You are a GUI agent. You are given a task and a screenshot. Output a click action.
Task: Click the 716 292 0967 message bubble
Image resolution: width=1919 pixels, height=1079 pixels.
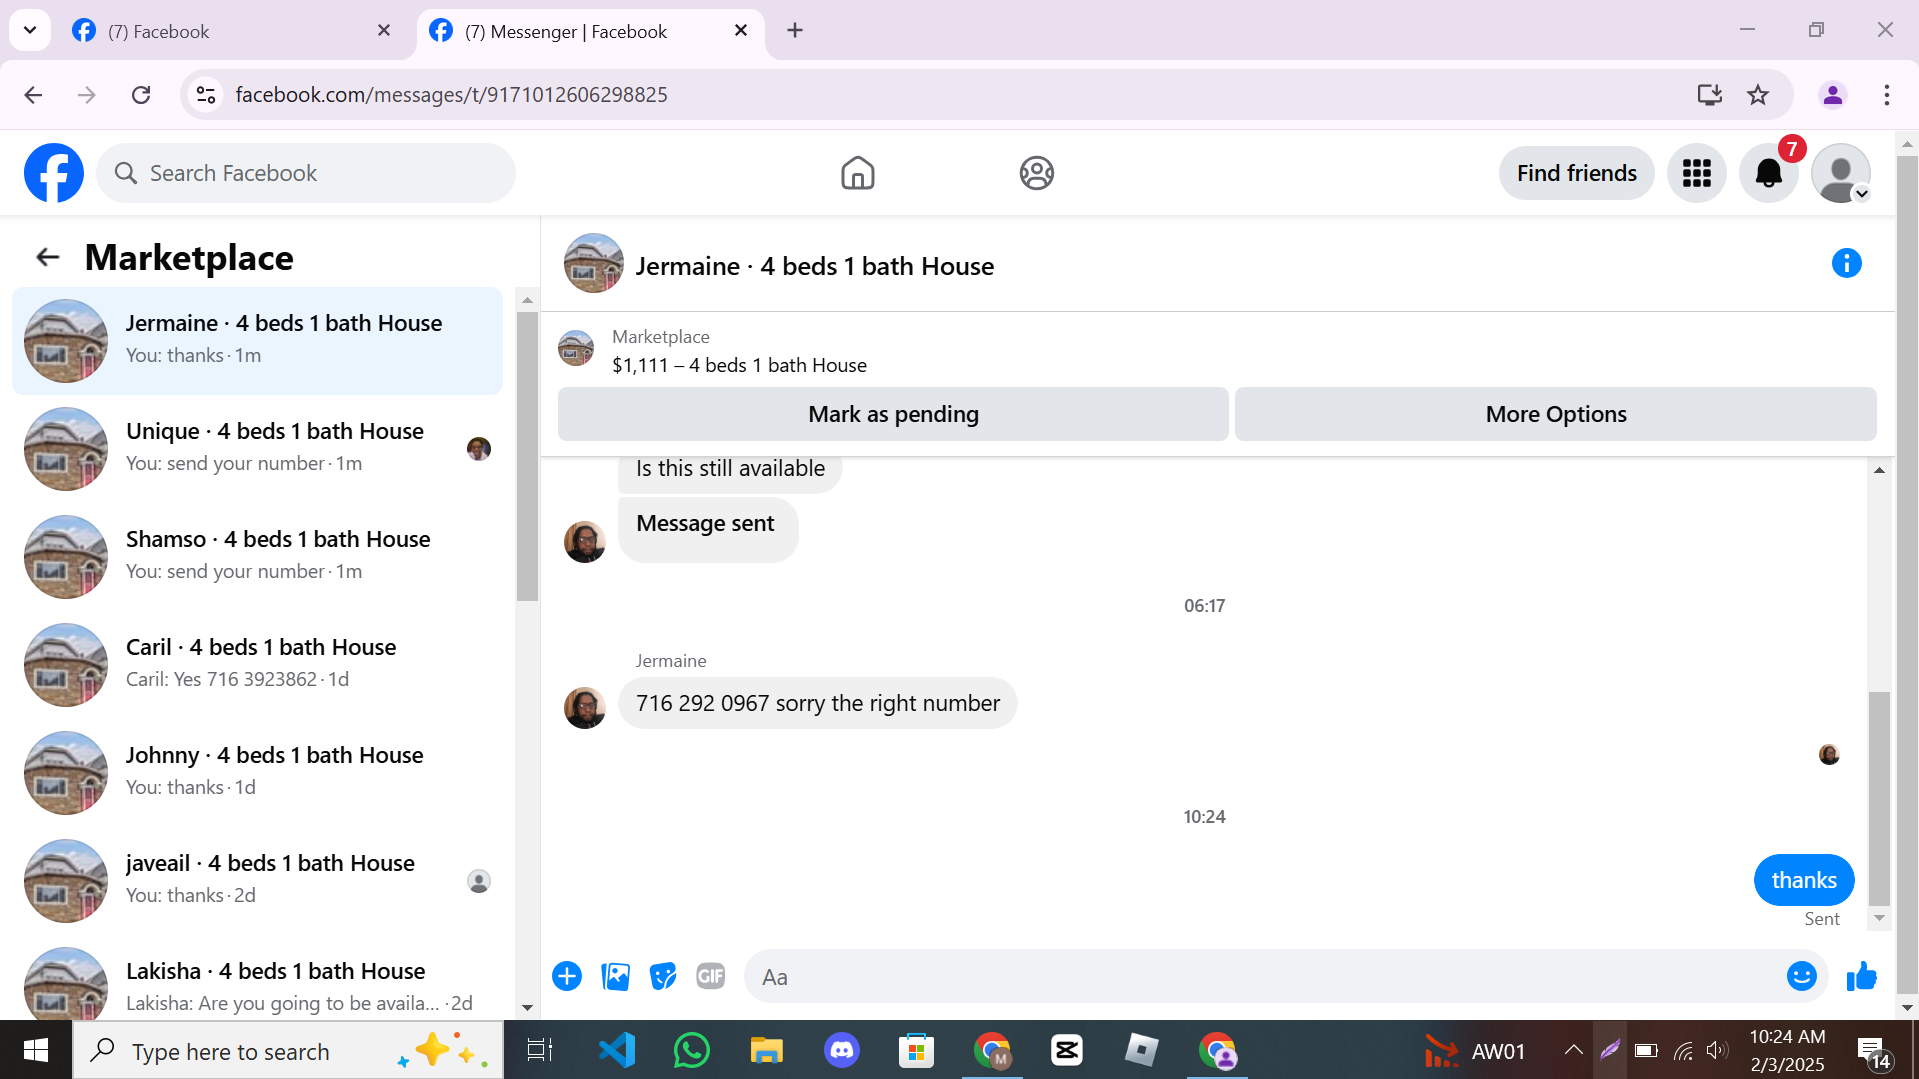click(x=817, y=703)
